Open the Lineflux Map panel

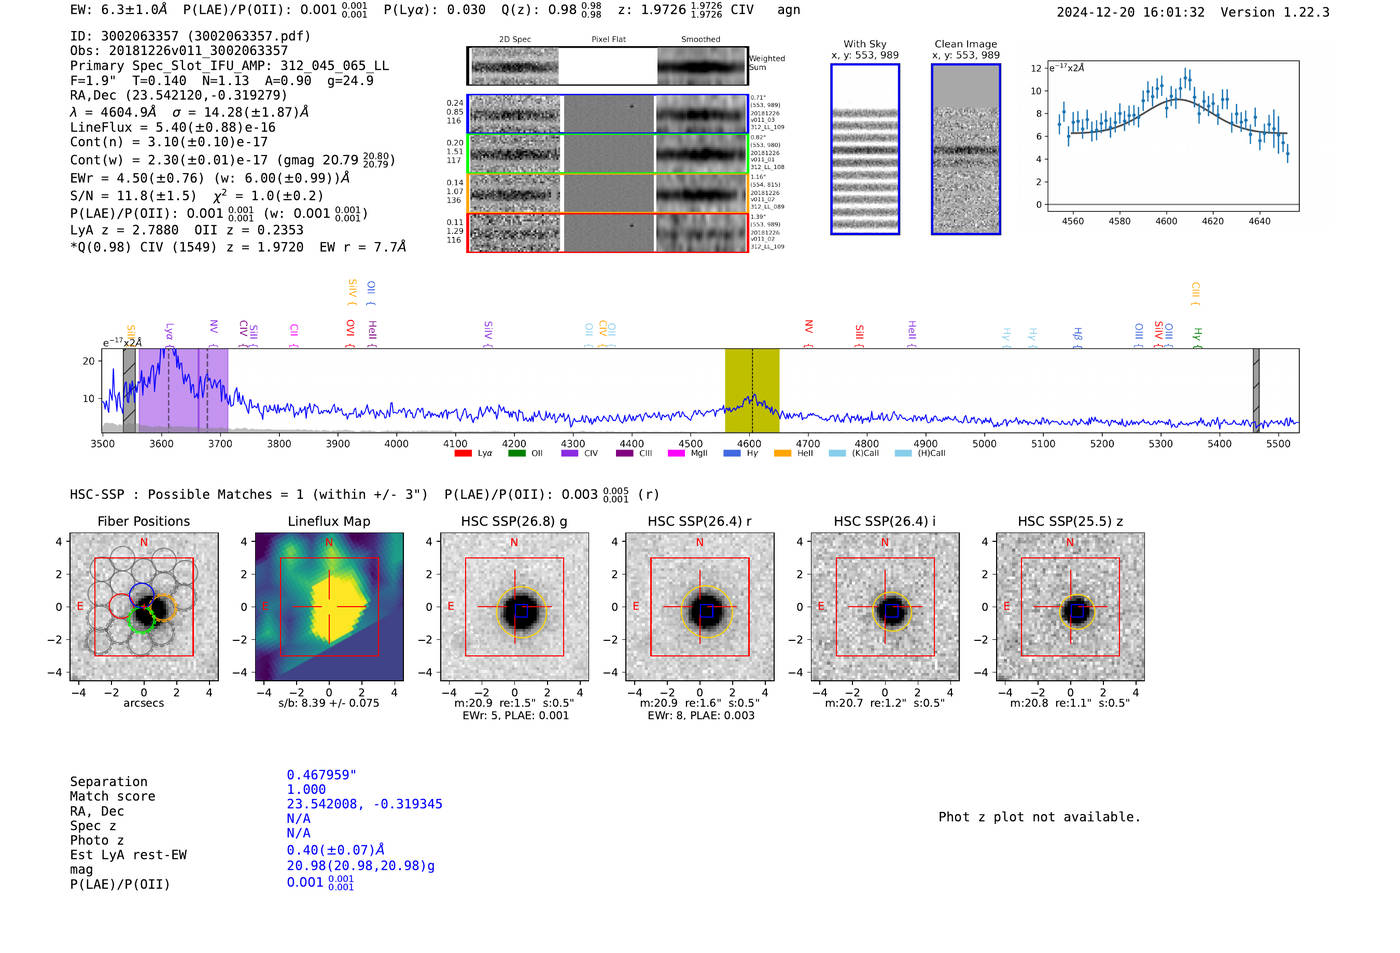tap(329, 607)
